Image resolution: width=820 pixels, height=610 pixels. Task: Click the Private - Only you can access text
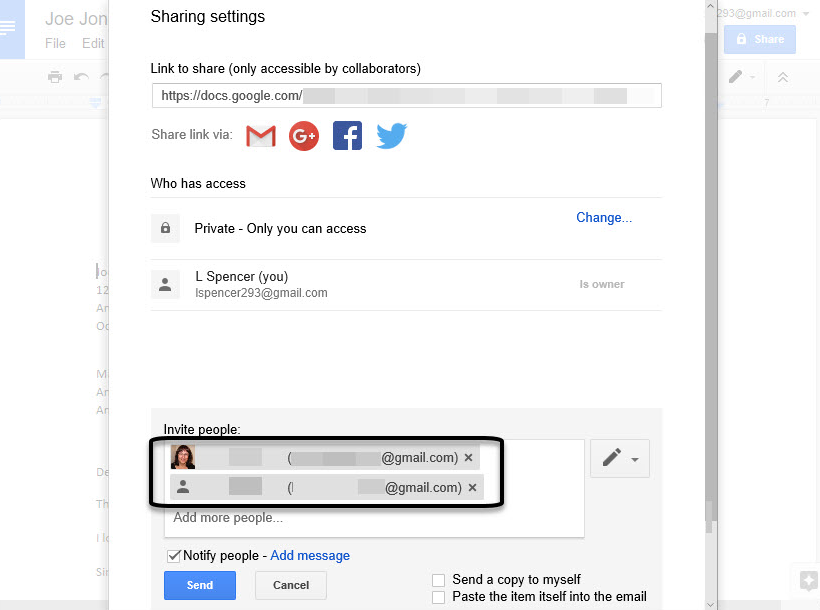click(x=280, y=229)
